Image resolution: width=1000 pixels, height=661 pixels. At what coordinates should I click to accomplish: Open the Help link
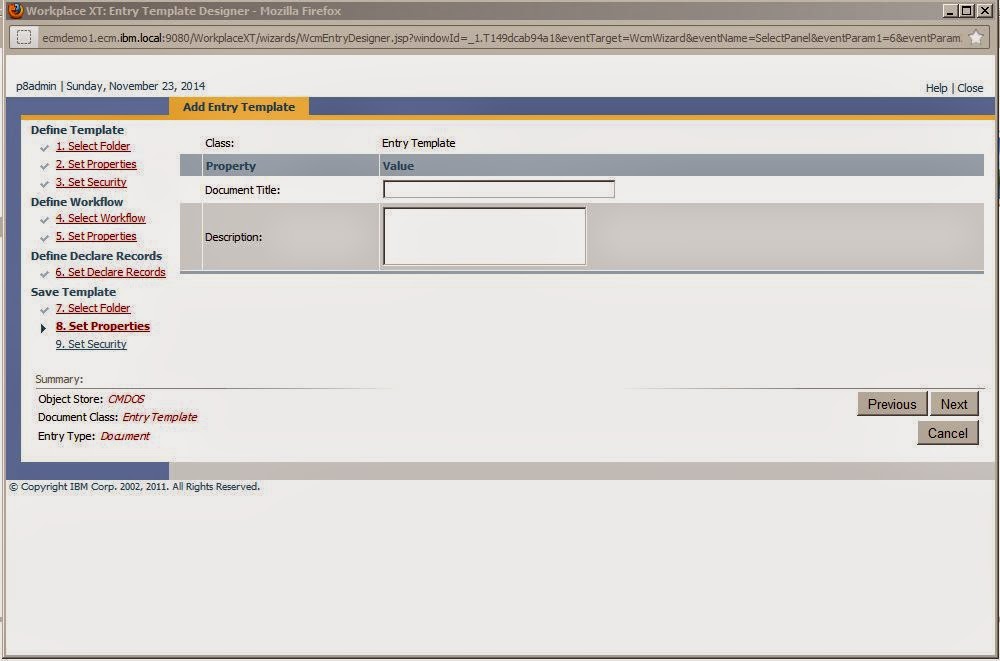pyautogui.click(x=936, y=88)
